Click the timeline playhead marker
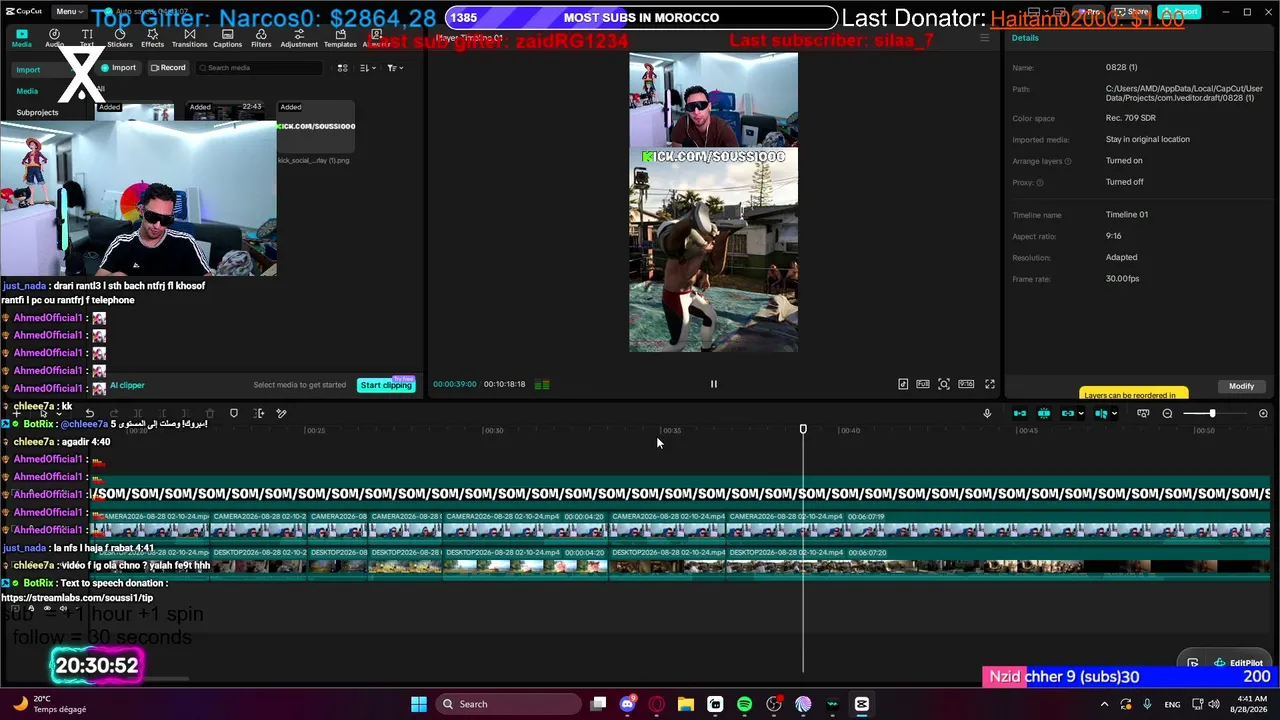 803,429
